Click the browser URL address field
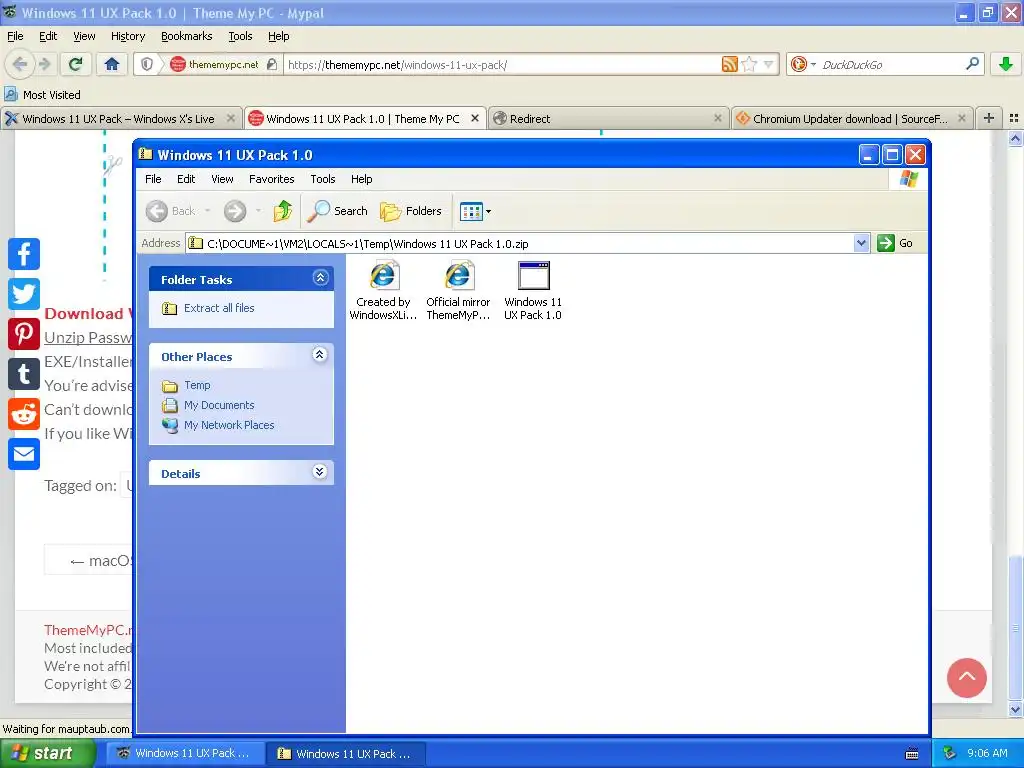 [502, 64]
